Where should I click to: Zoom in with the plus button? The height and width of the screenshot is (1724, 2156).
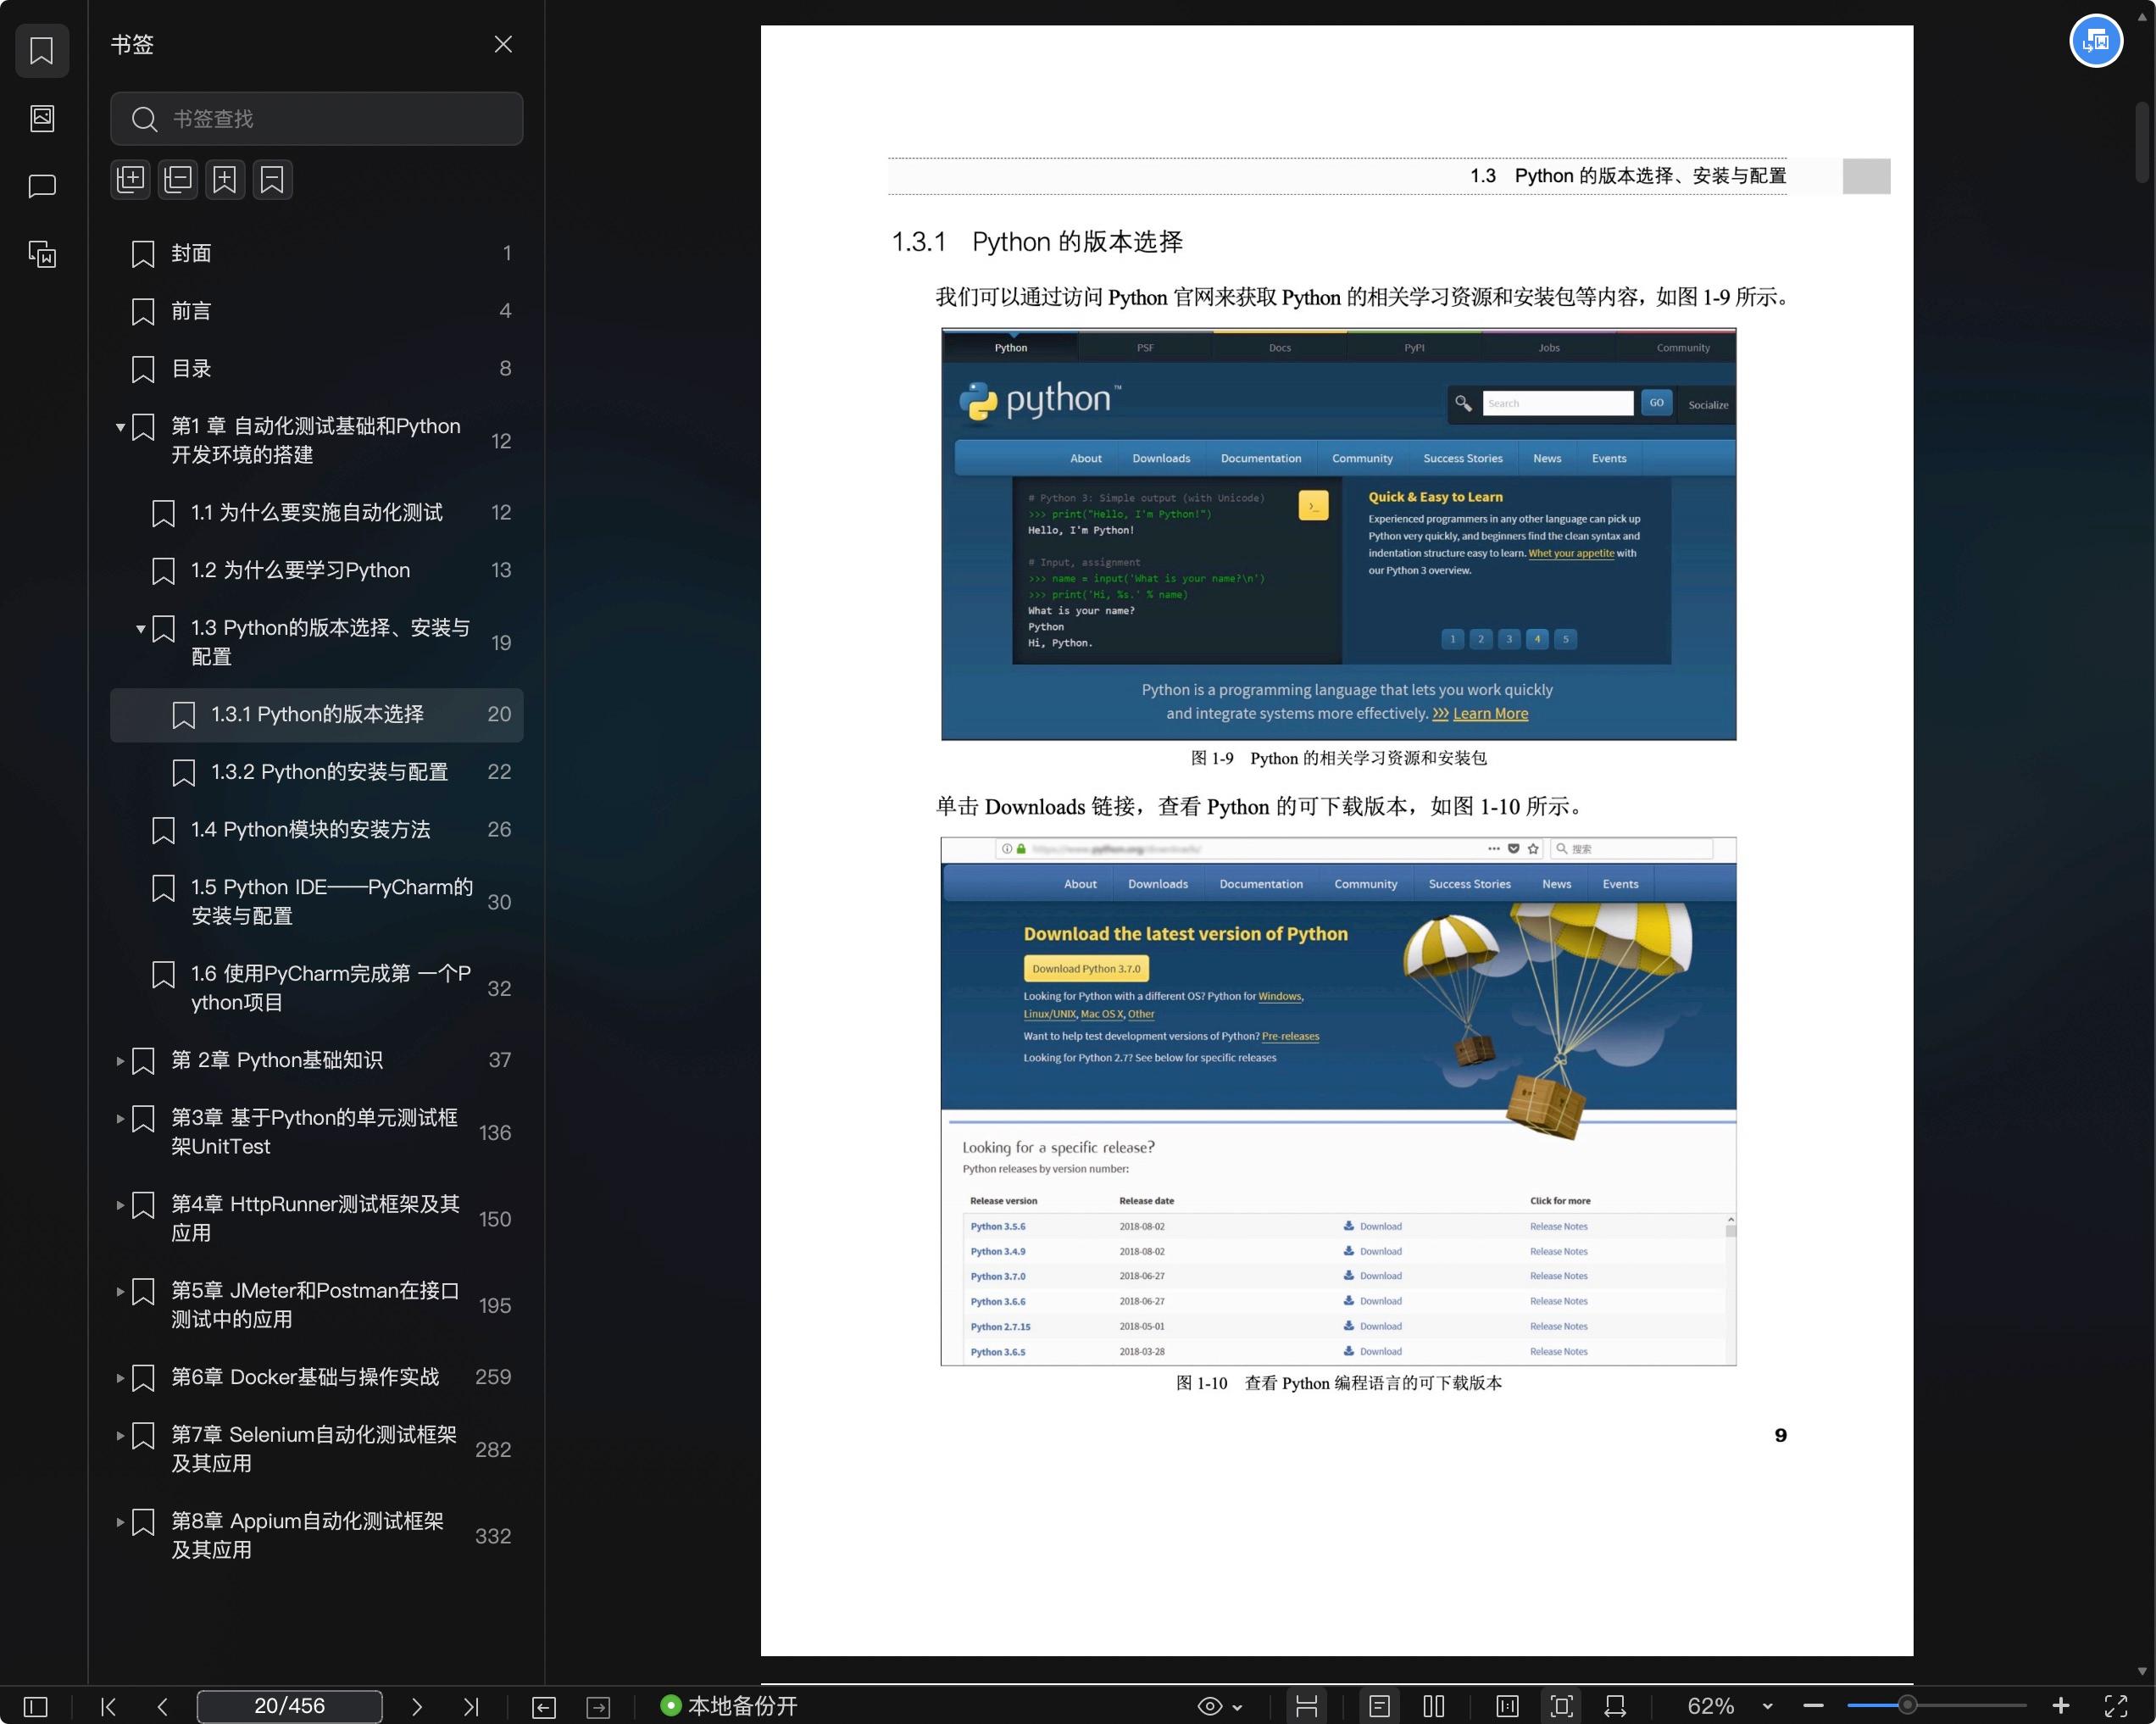click(x=2061, y=1706)
